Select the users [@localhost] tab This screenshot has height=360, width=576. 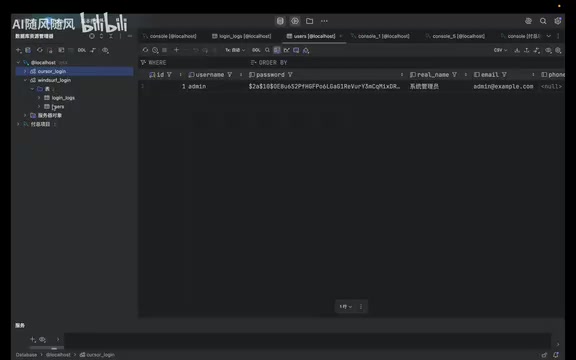tap(314, 36)
